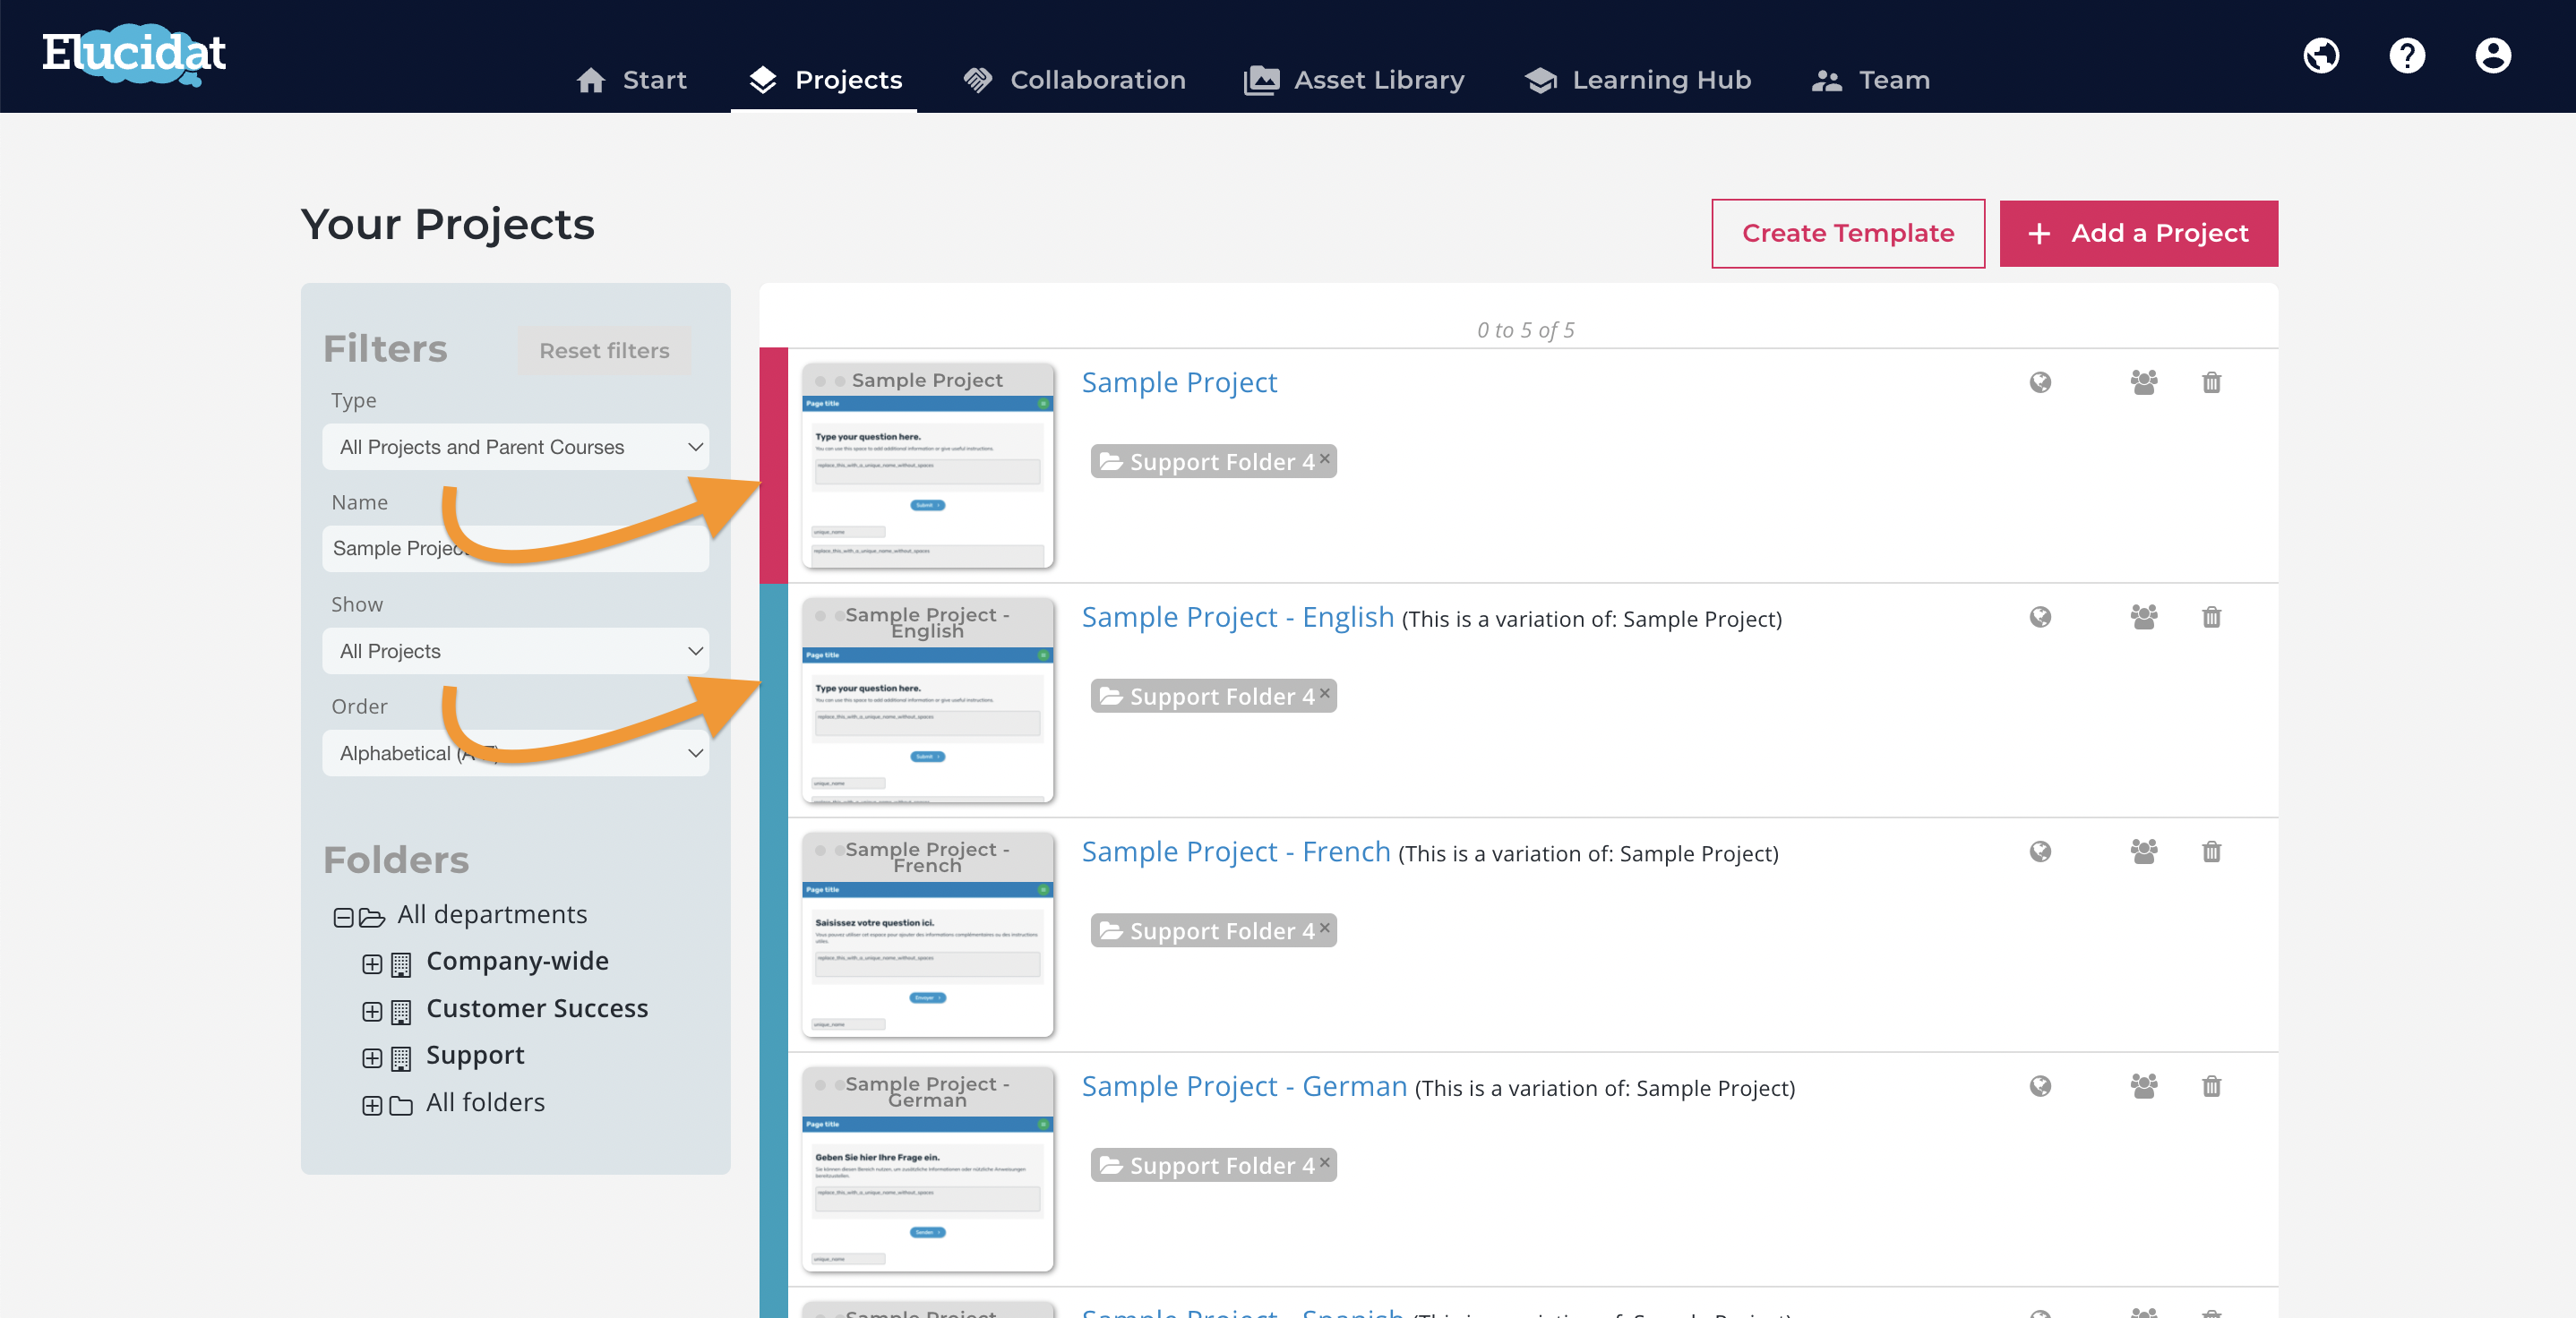Click the Customer Success building icon
This screenshot has height=1318, width=2576.
(x=401, y=1012)
